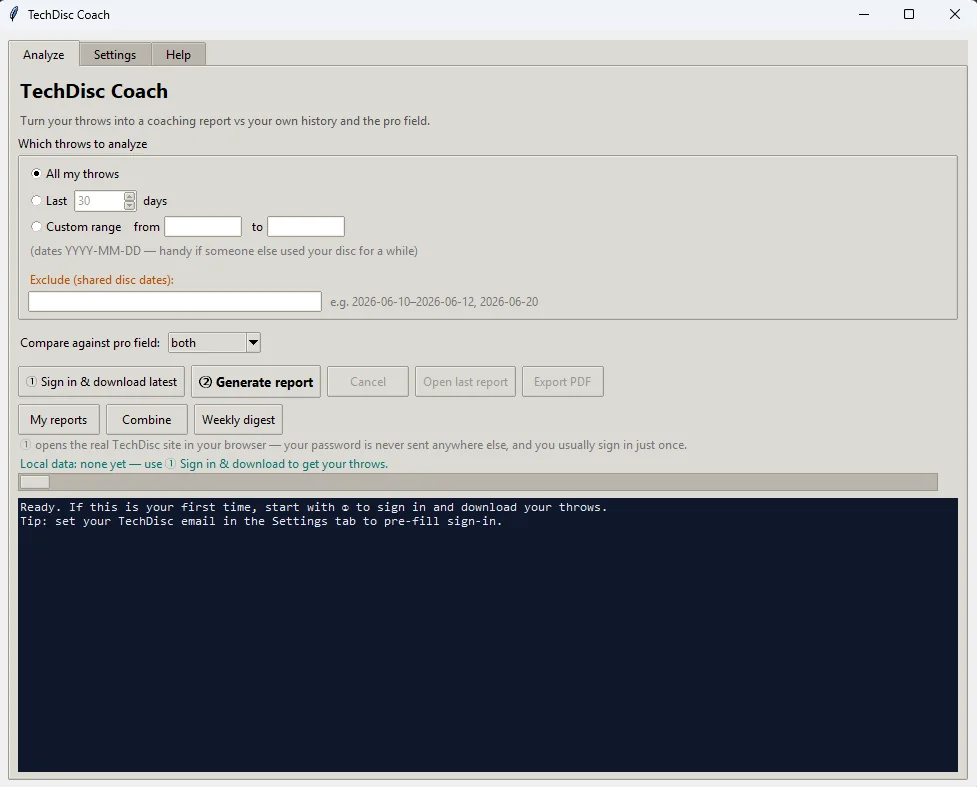Viewport: 977px width, 787px height.
Task: Focus the custom range from date field
Action: (x=203, y=226)
